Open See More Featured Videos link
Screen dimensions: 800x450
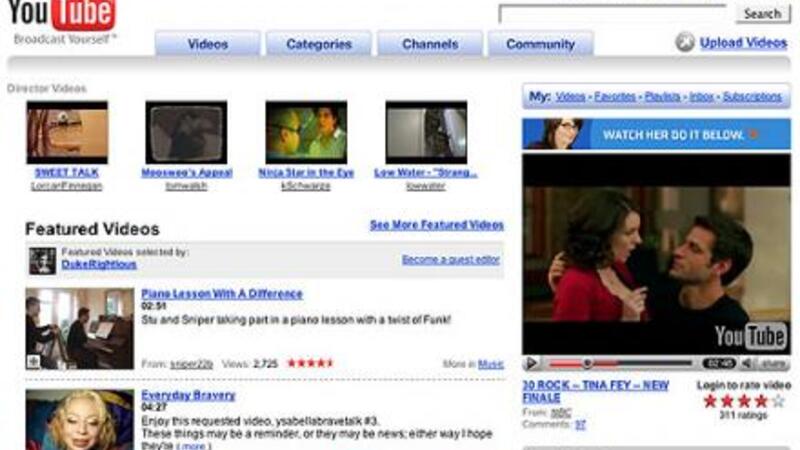coord(436,225)
